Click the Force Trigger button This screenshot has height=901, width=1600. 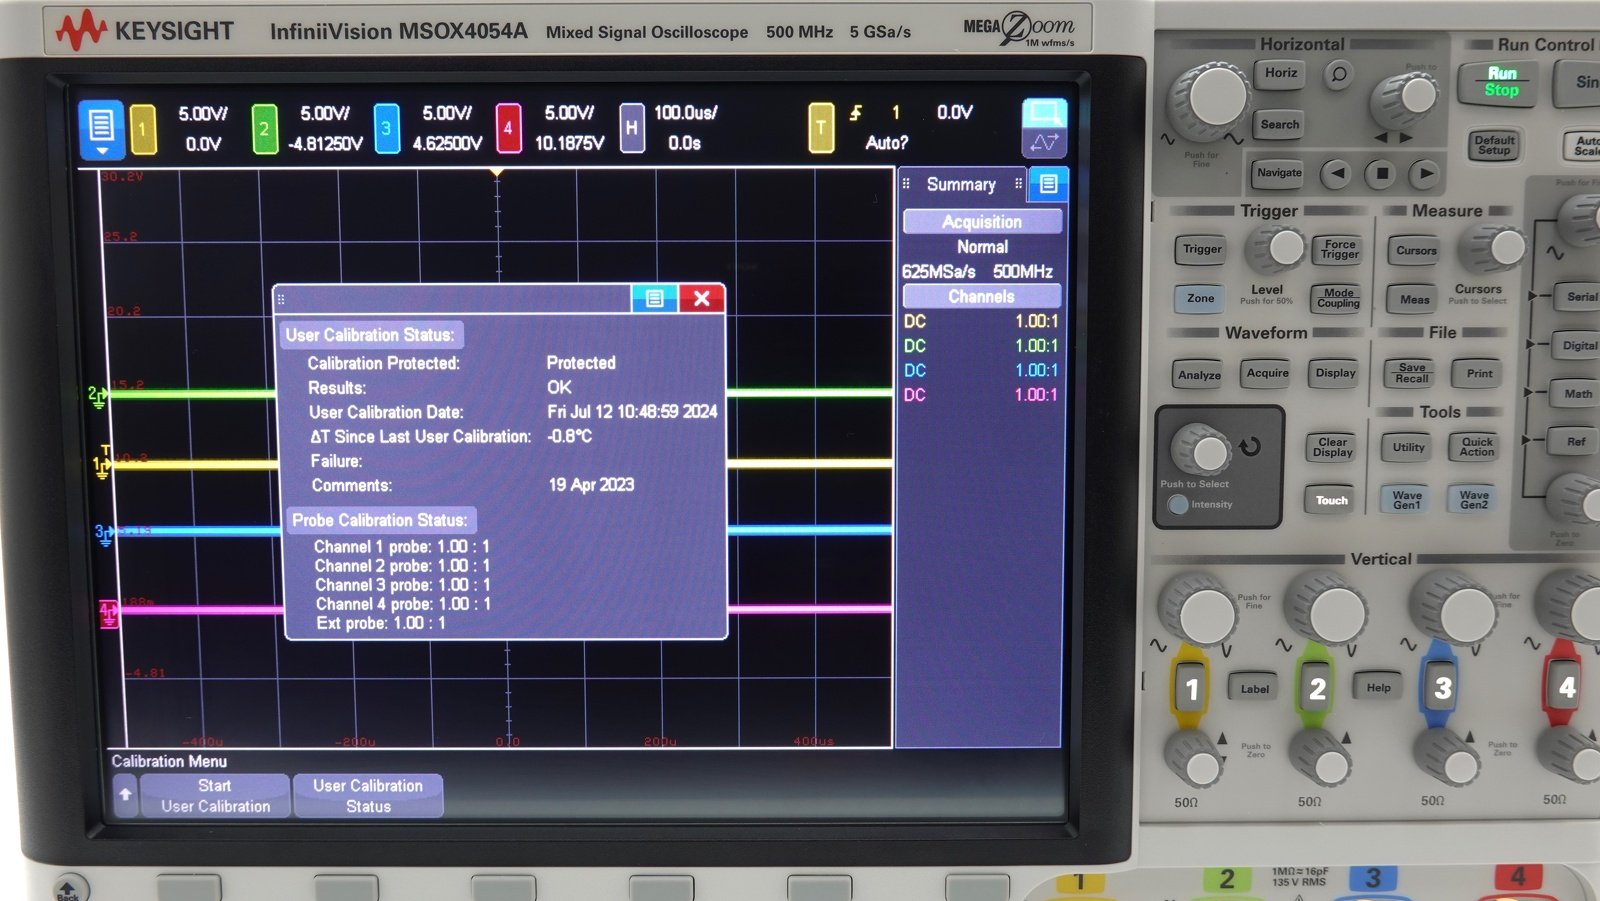pyautogui.click(x=1339, y=249)
